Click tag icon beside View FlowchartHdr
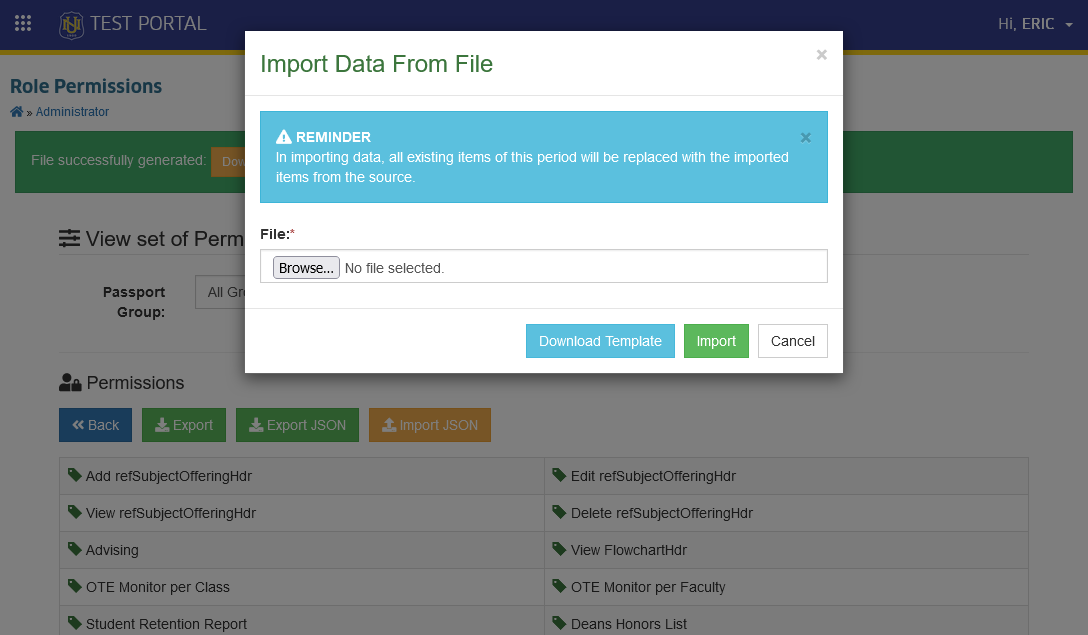Viewport: 1088px width, 635px height. (559, 549)
